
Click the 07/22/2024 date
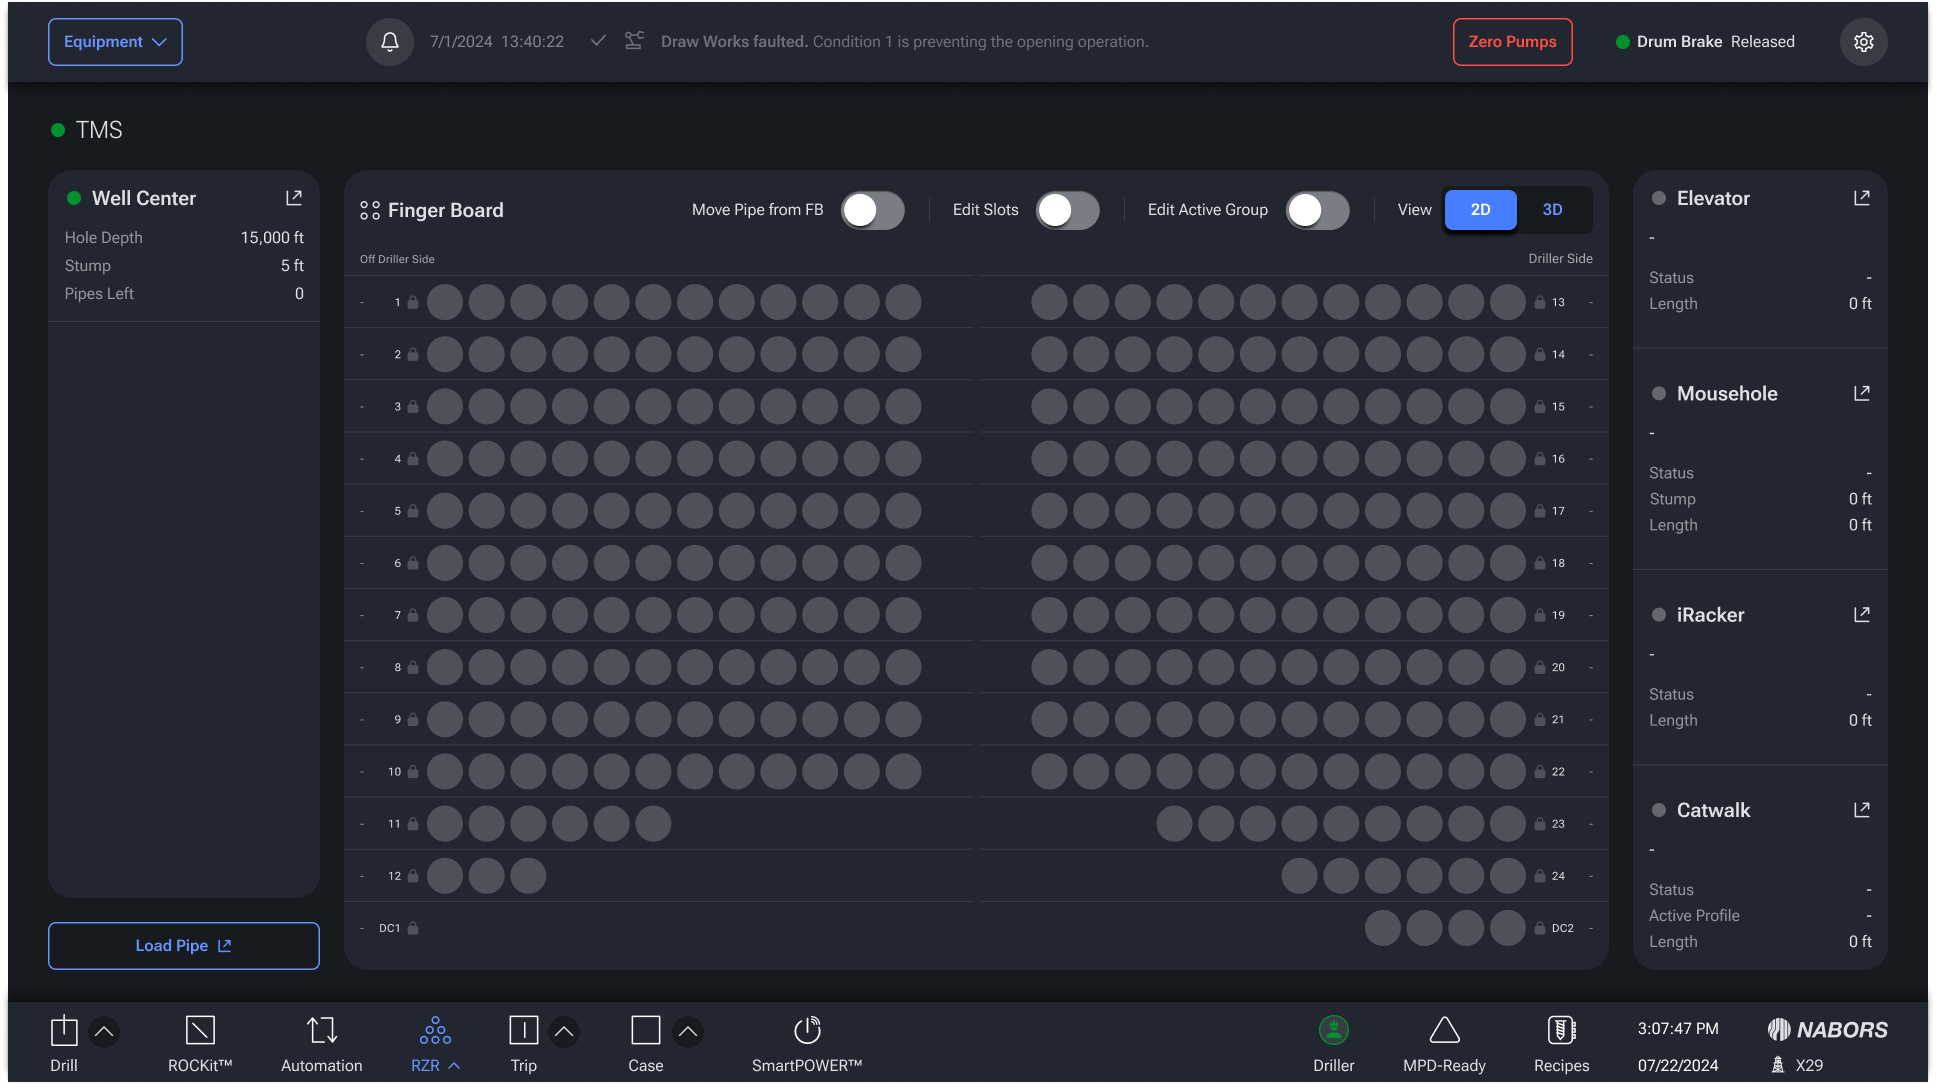tap(1678, 1066)
